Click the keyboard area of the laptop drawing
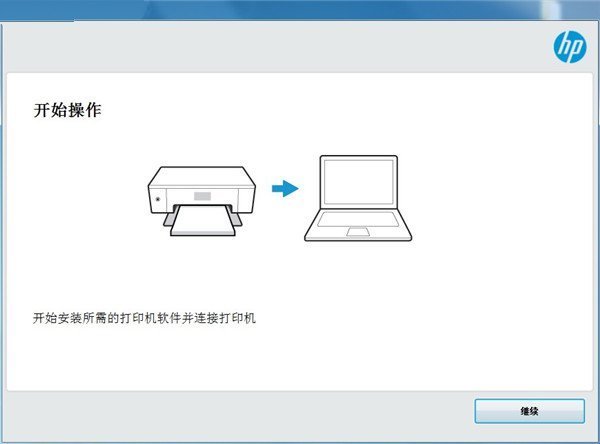 tap(358, 219)
